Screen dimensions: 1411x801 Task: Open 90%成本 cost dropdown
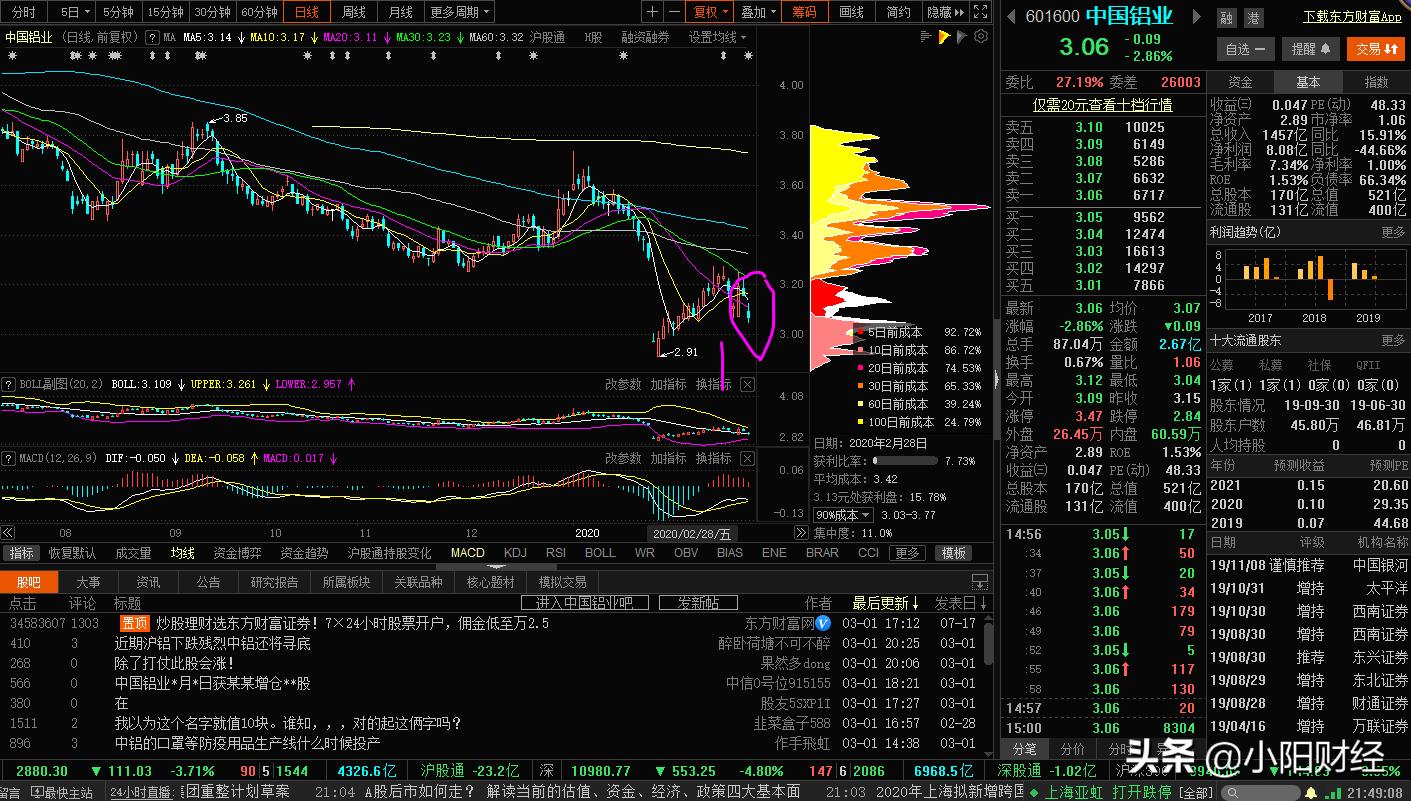point(843,515)
